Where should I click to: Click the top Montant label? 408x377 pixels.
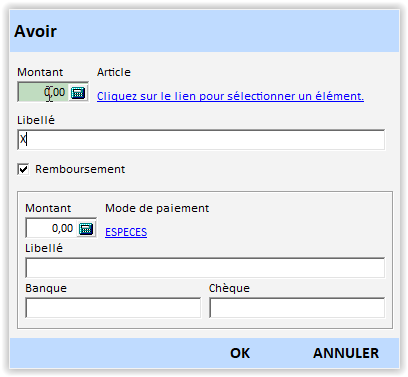pyautogui.click(x=40, y=72)
